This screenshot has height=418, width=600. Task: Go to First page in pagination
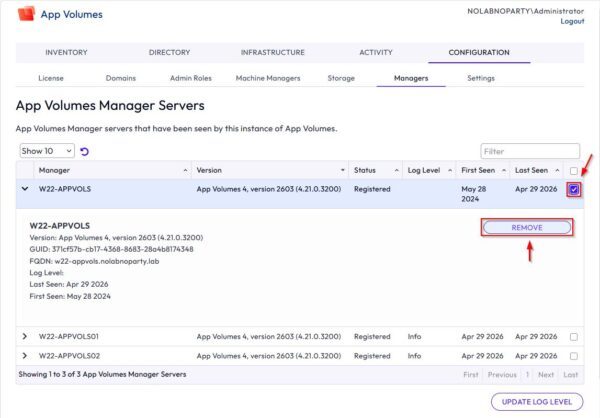pos(471,375)
